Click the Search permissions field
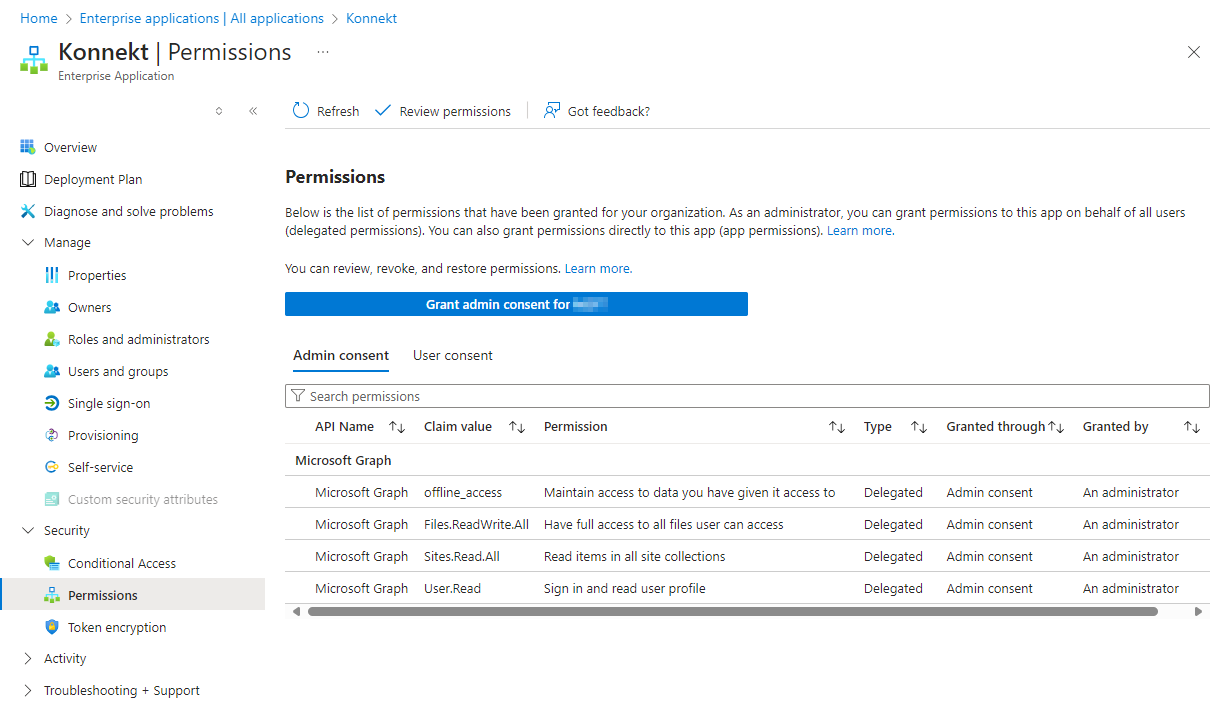The image size is (1218, 706). pos(750,396)
